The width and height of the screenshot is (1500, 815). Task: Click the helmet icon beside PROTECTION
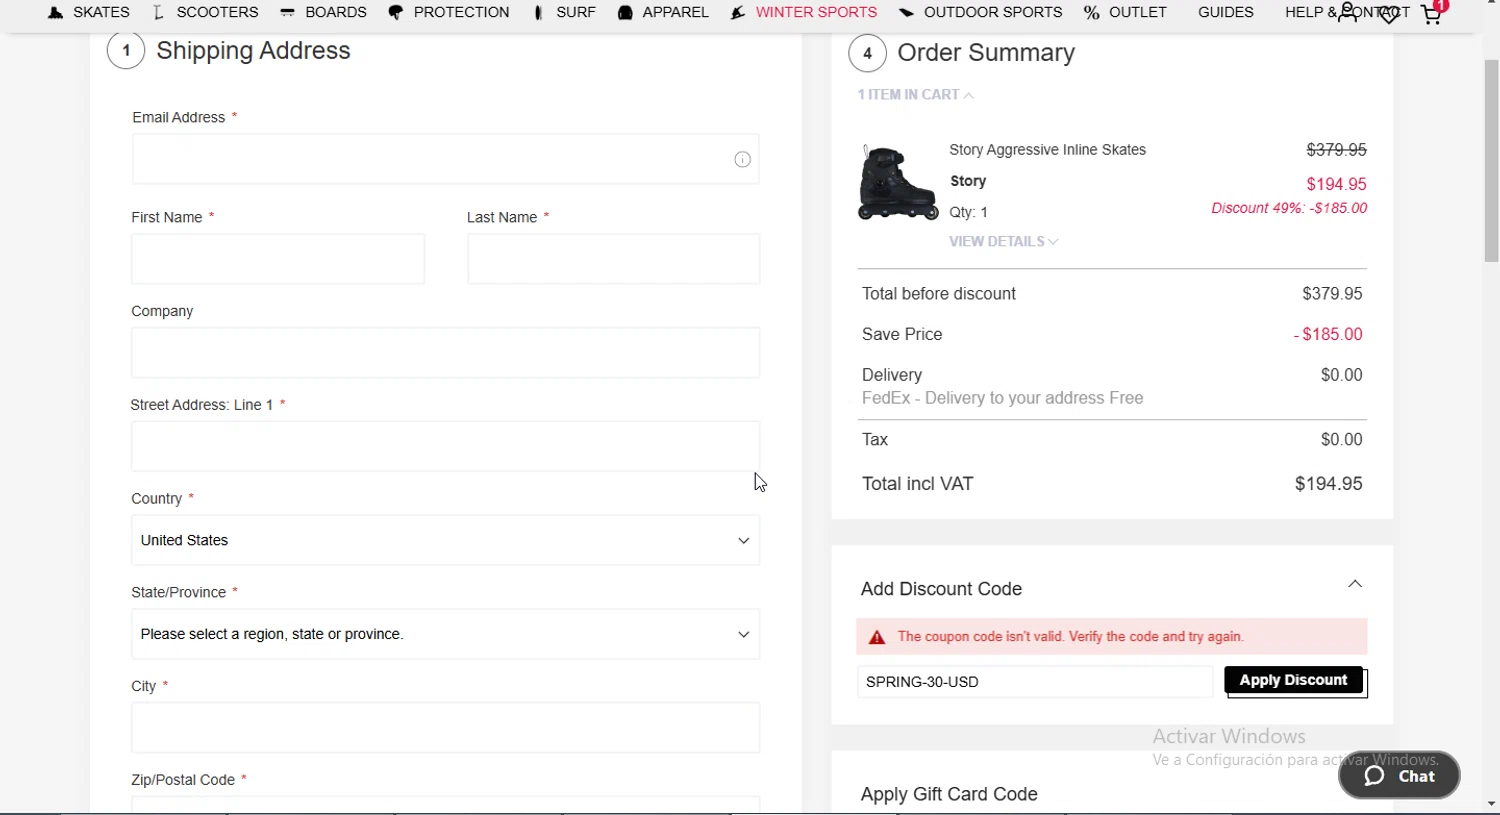[396, 13]
